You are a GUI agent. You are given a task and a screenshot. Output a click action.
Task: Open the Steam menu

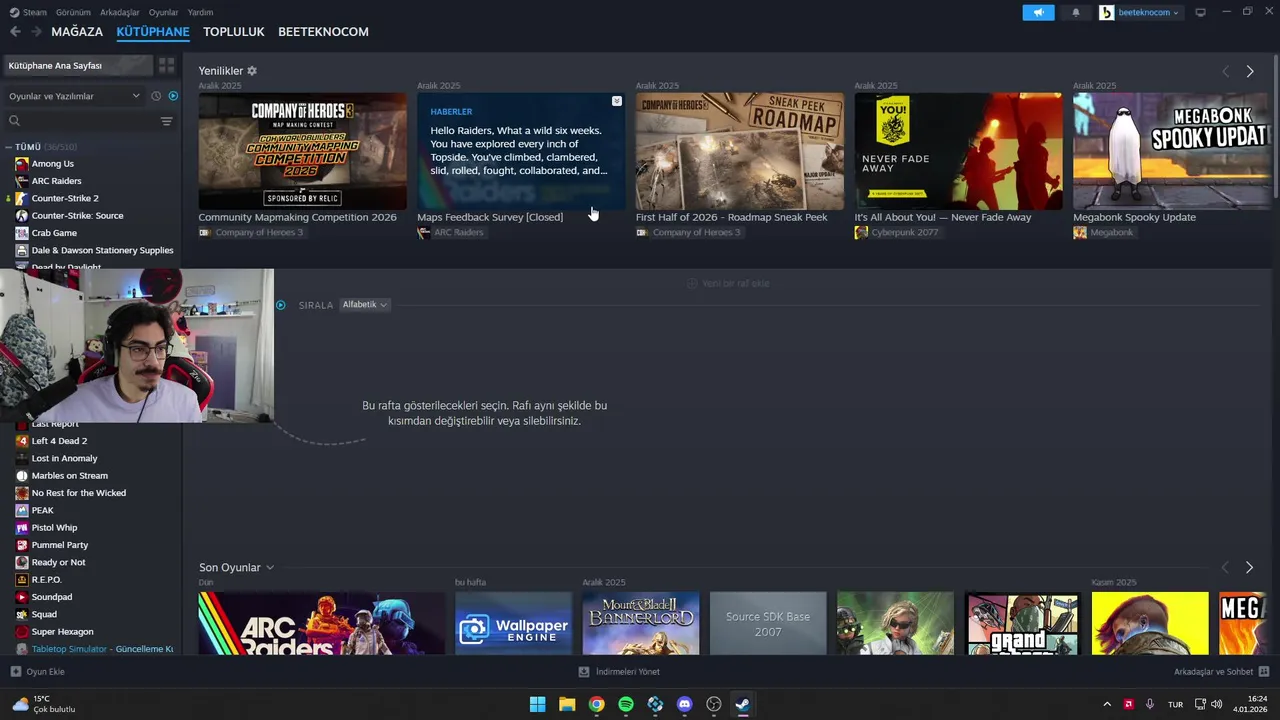pos(28,12)
